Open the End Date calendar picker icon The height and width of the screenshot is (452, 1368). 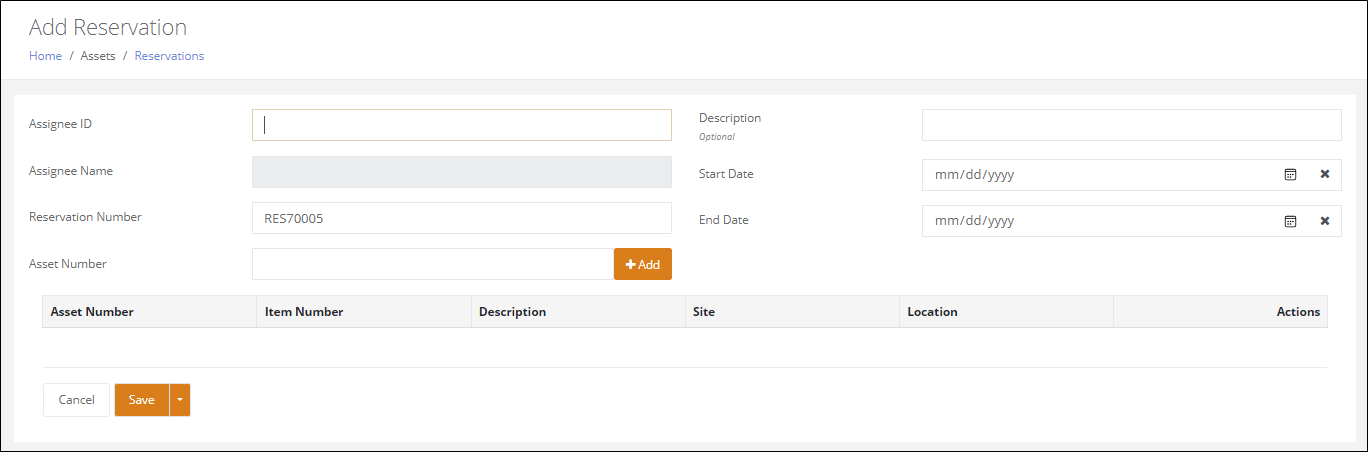click(x=1290, y=221)
